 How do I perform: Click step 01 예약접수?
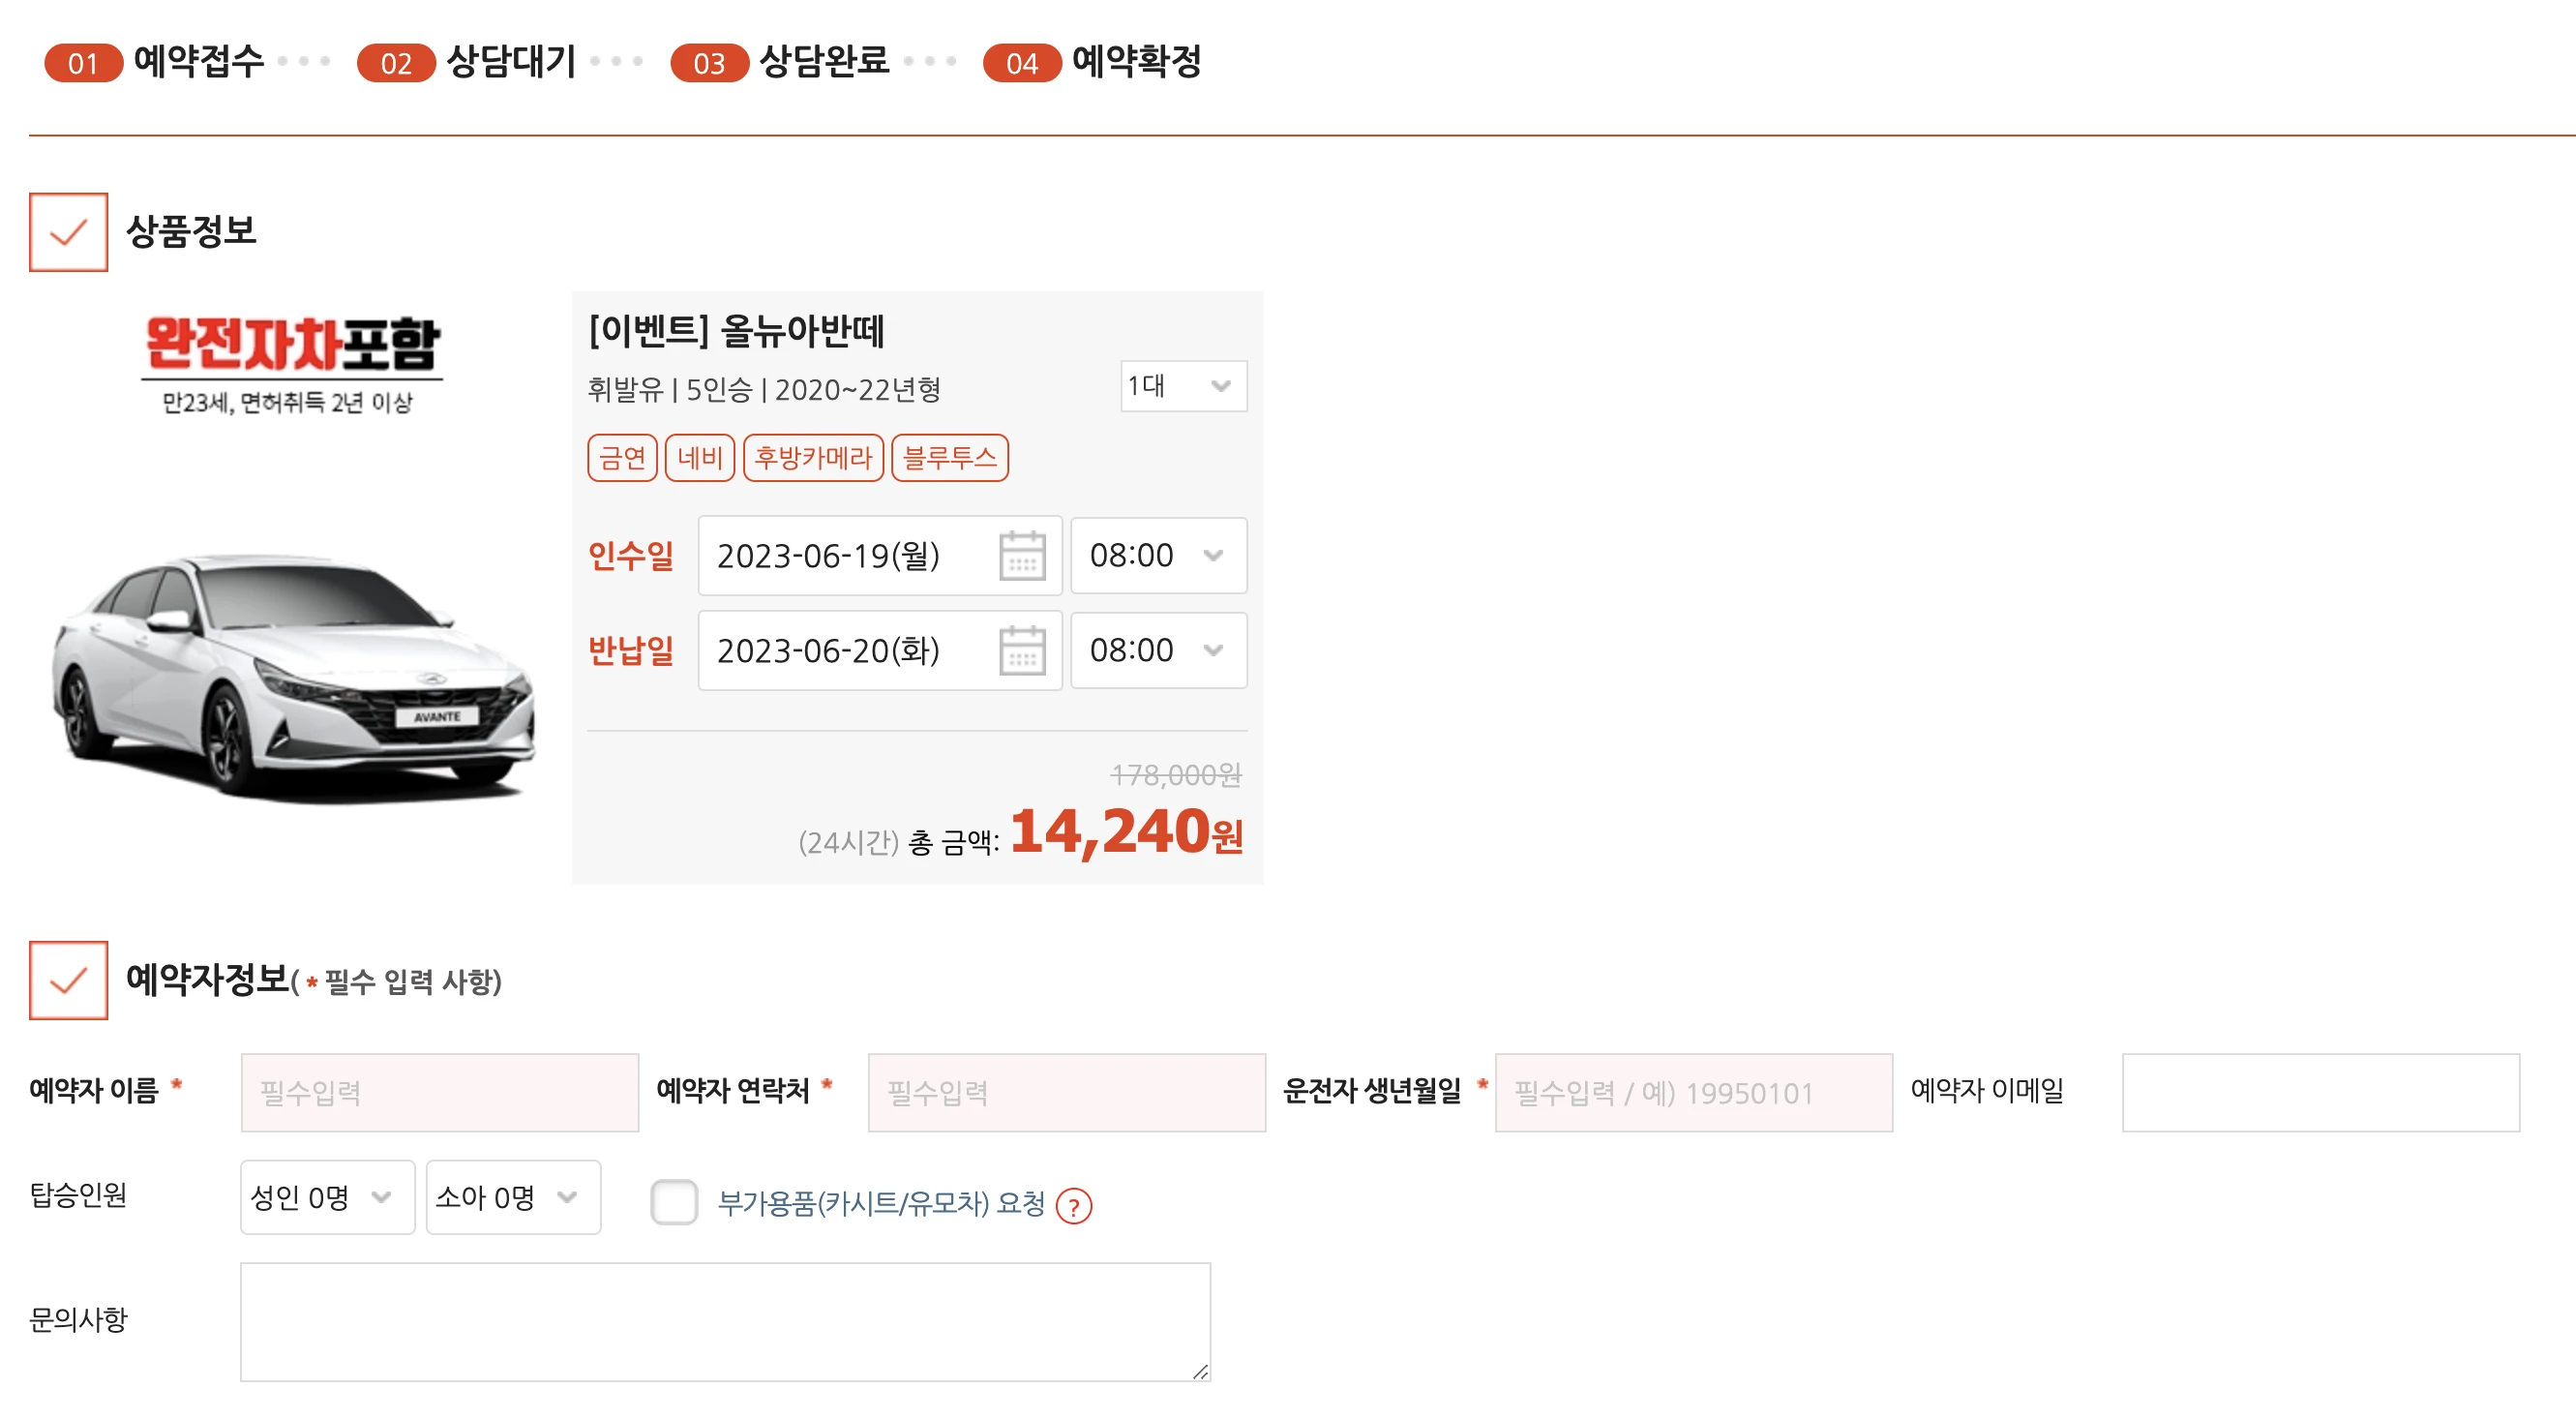click(155, 62)
